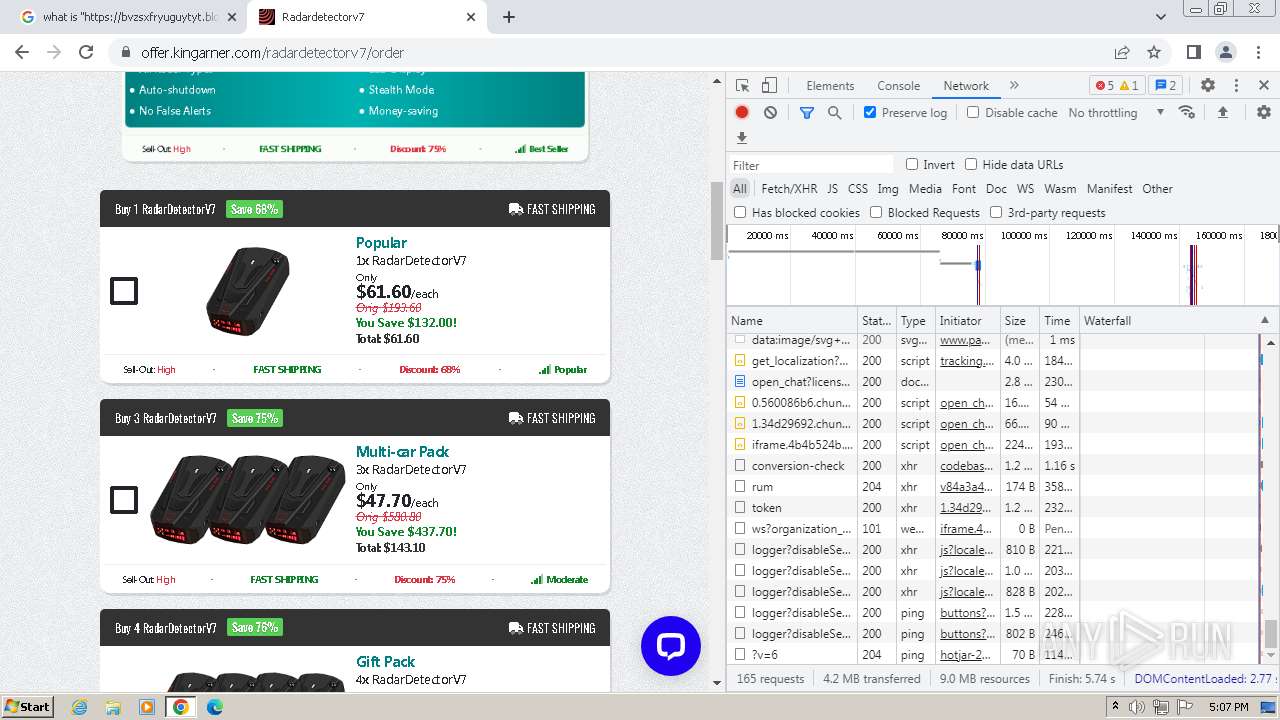The image size is (1280, 720).
Task: Select the Buy 3 Multi-car Pack checkbox
Action: [x=124, y=500]
